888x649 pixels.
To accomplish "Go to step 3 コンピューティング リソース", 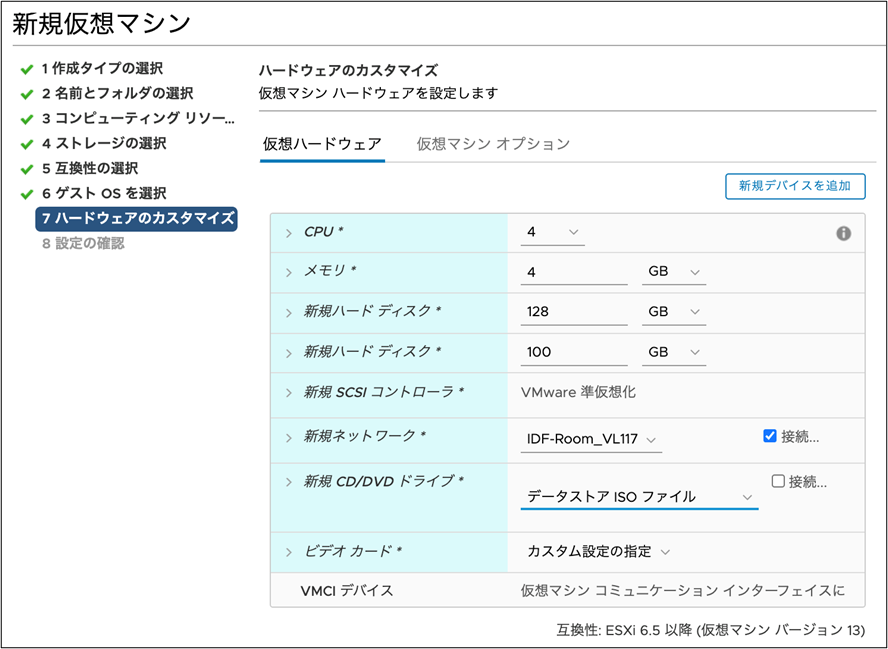I will click(138, 118).
